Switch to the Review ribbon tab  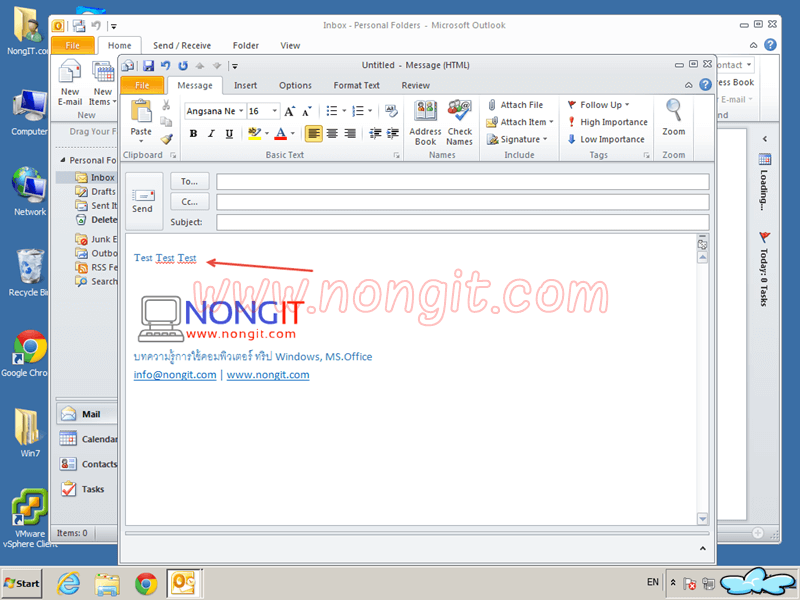pyautogui.click(x=415, y=85)
